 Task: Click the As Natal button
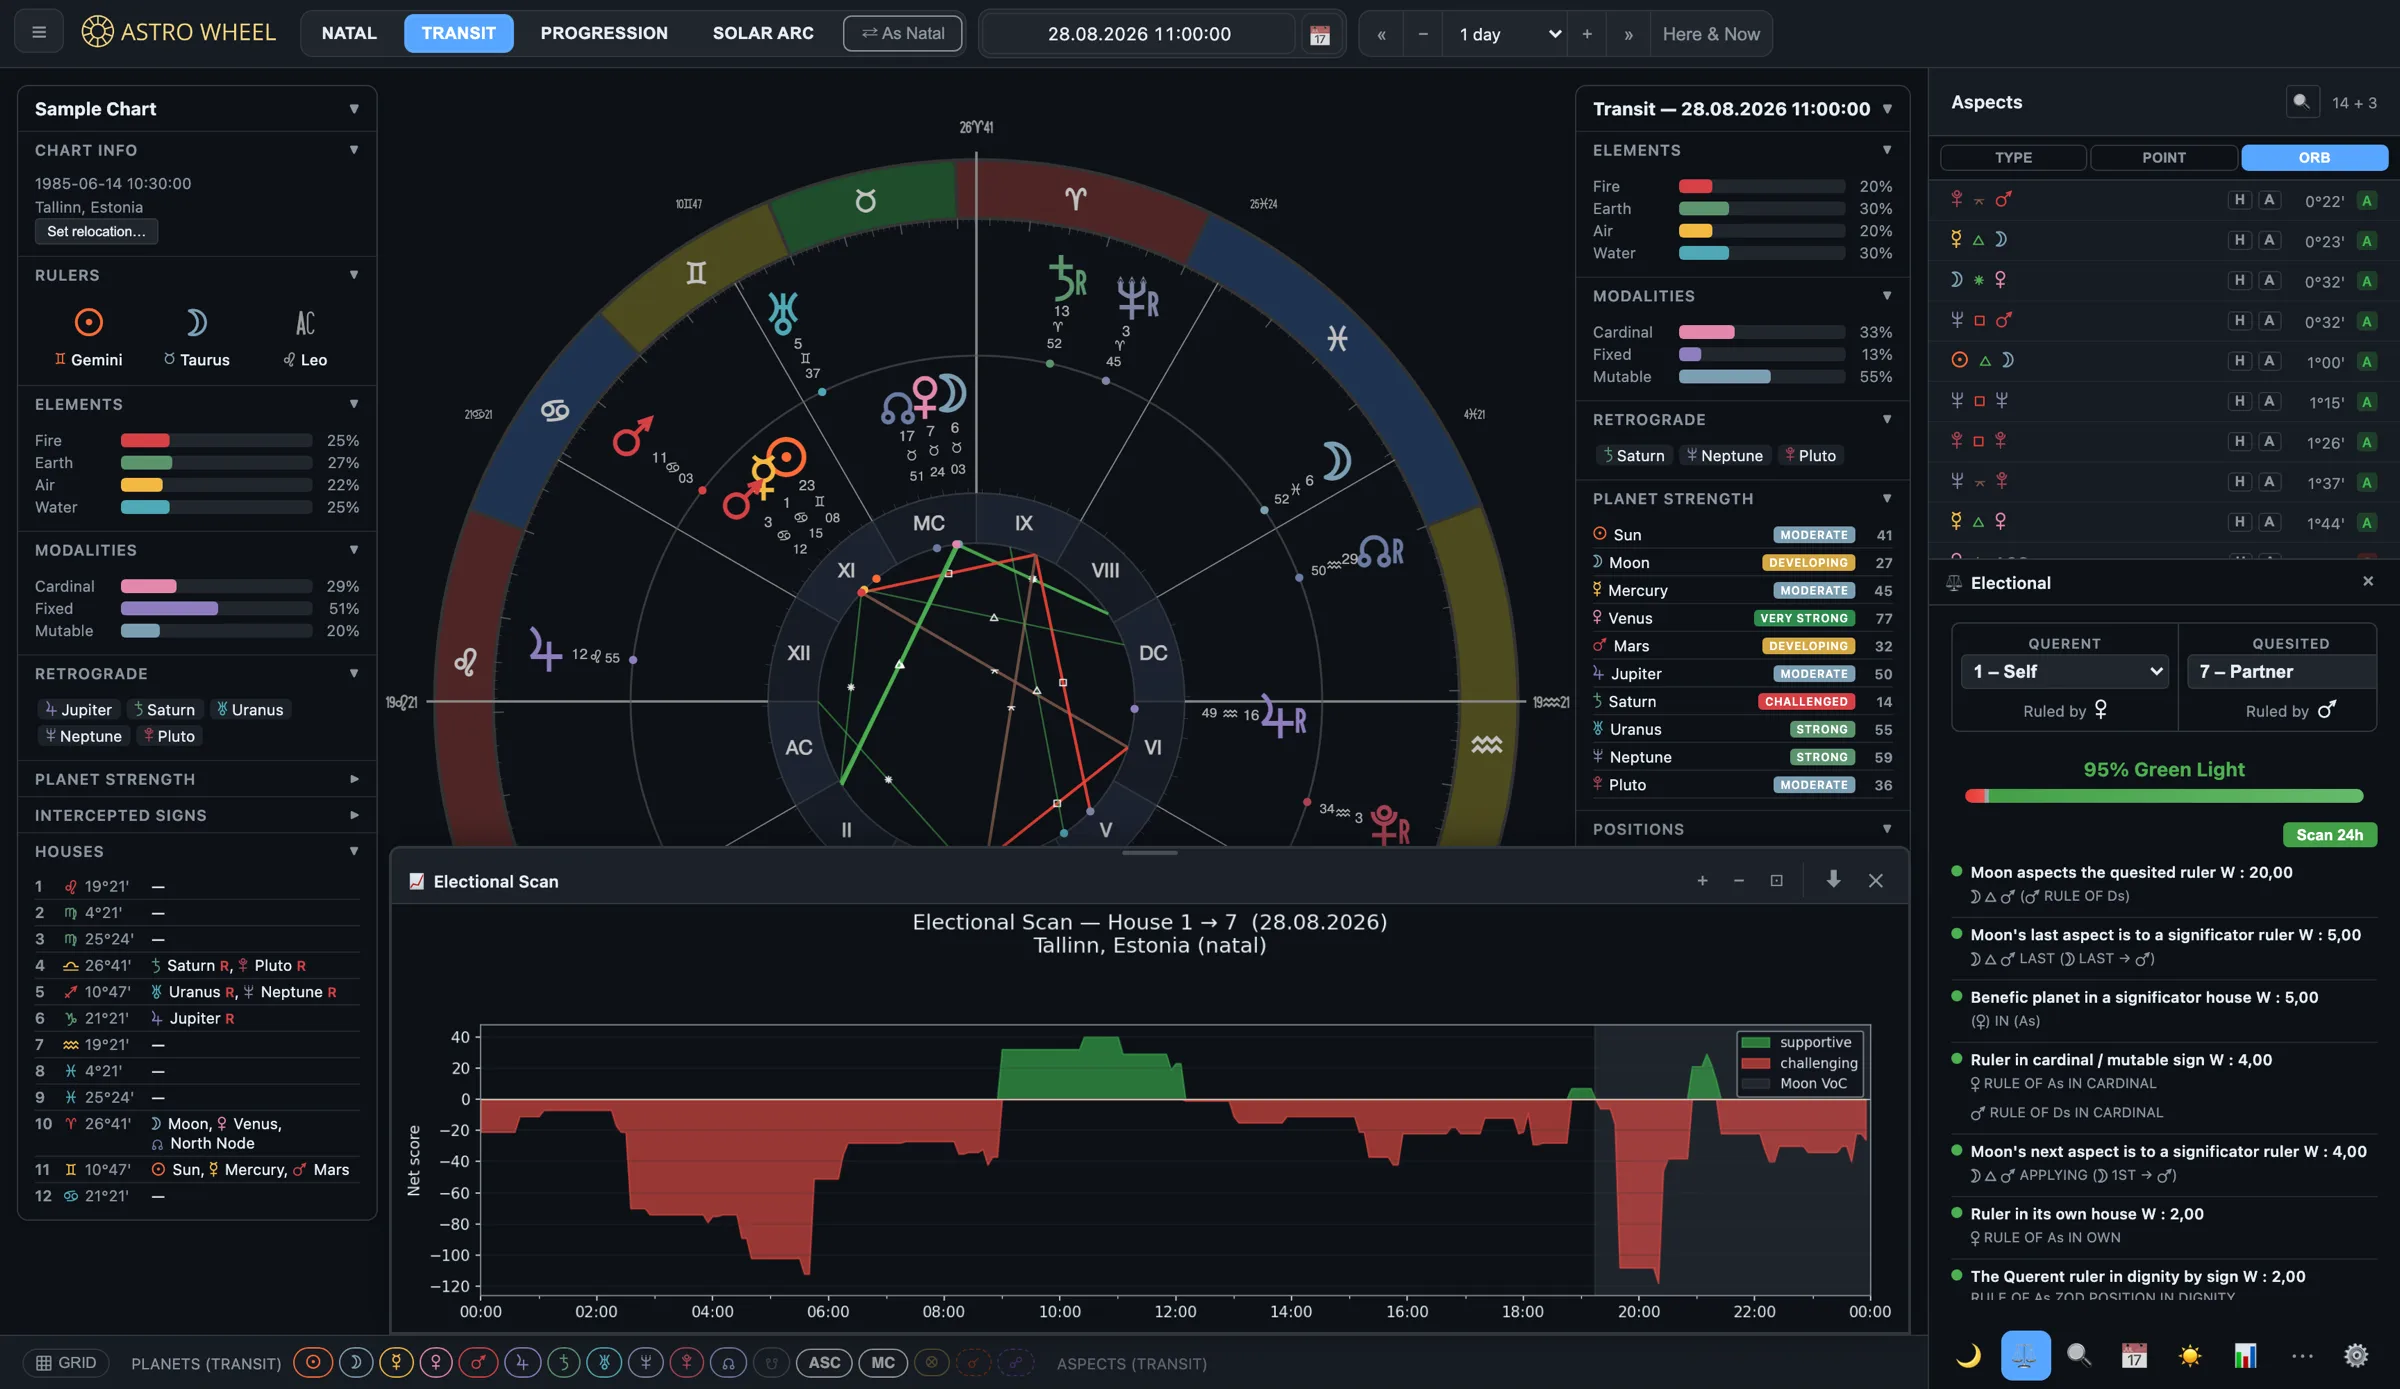tap(903, 33)
